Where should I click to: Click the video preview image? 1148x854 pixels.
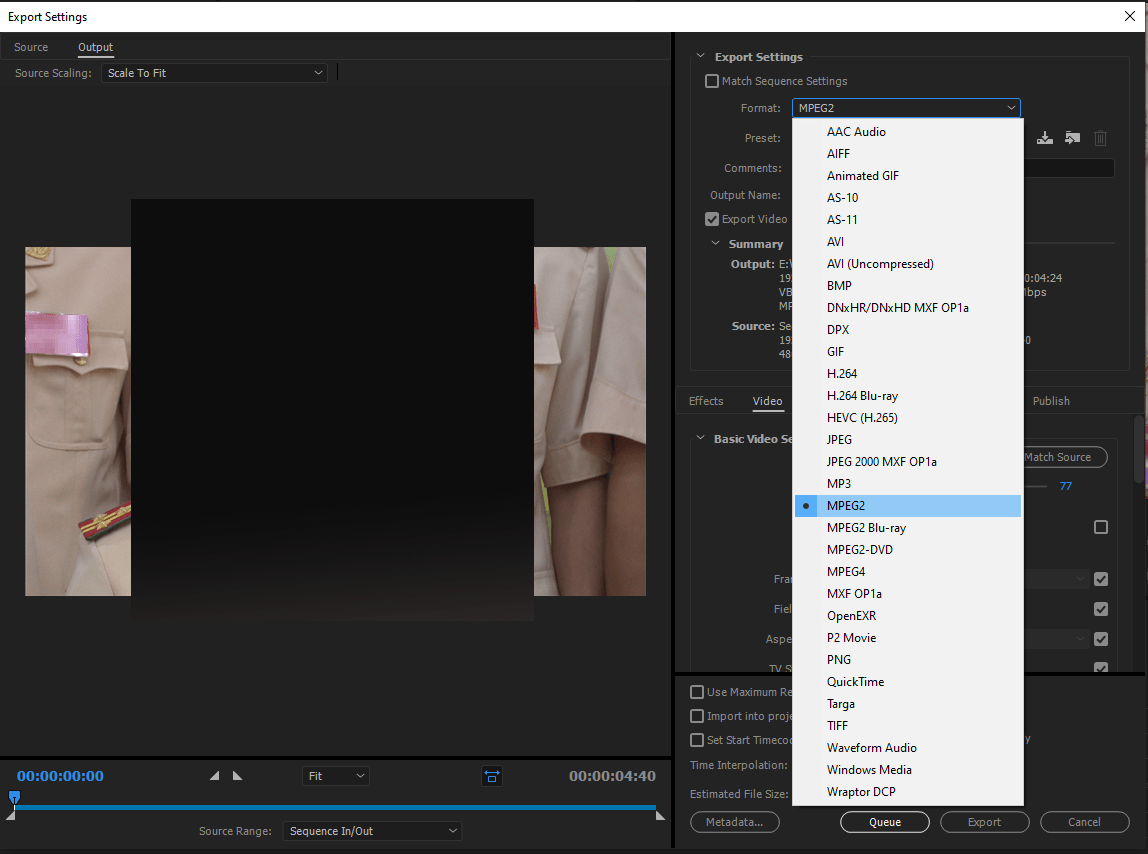coord(335,421)
